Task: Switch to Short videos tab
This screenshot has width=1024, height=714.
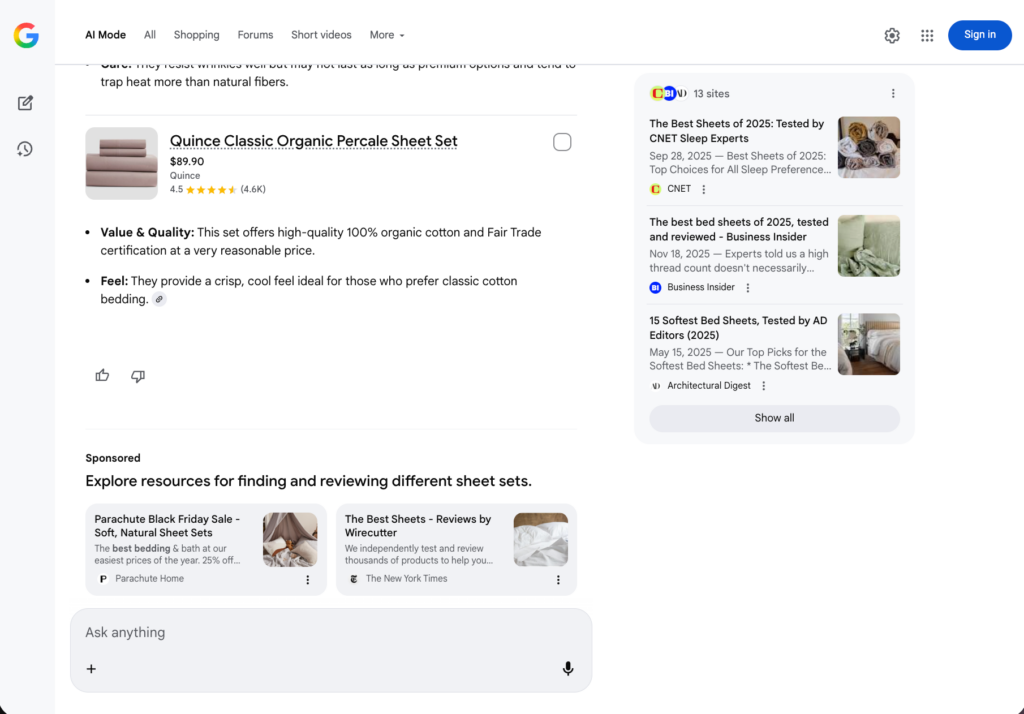Action: click(x=321, y=35)
